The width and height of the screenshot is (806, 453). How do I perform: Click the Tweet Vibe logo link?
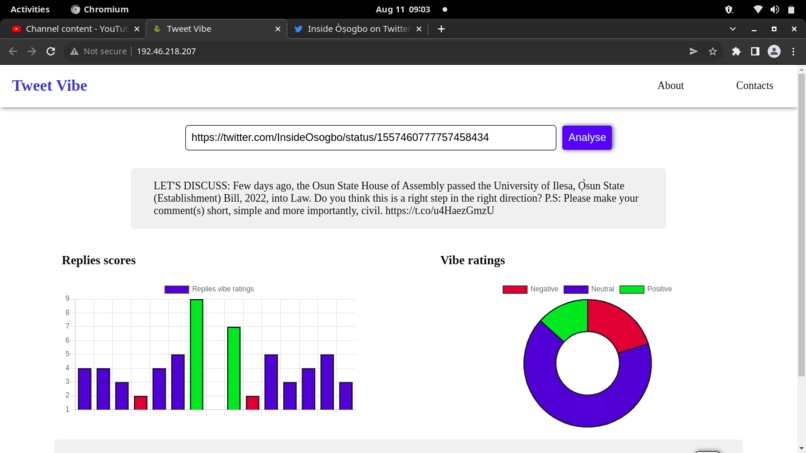pos(49,85)
